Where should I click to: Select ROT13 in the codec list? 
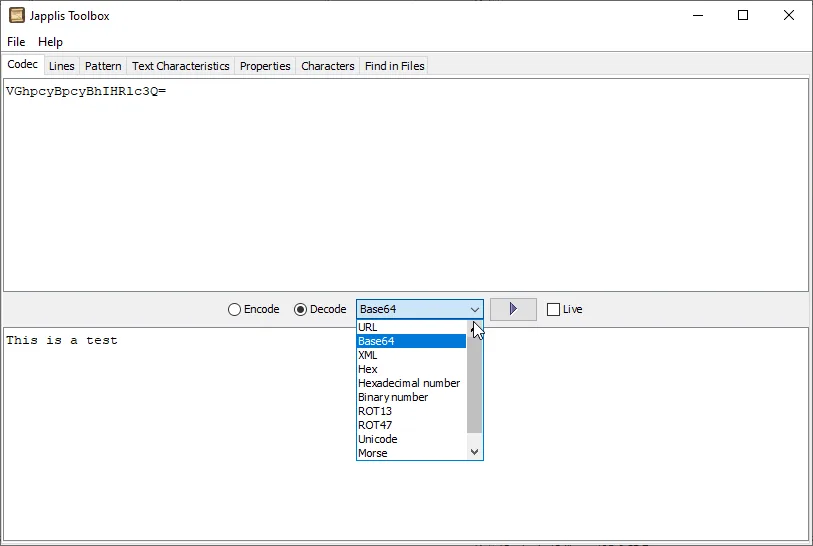coord(412,411)
